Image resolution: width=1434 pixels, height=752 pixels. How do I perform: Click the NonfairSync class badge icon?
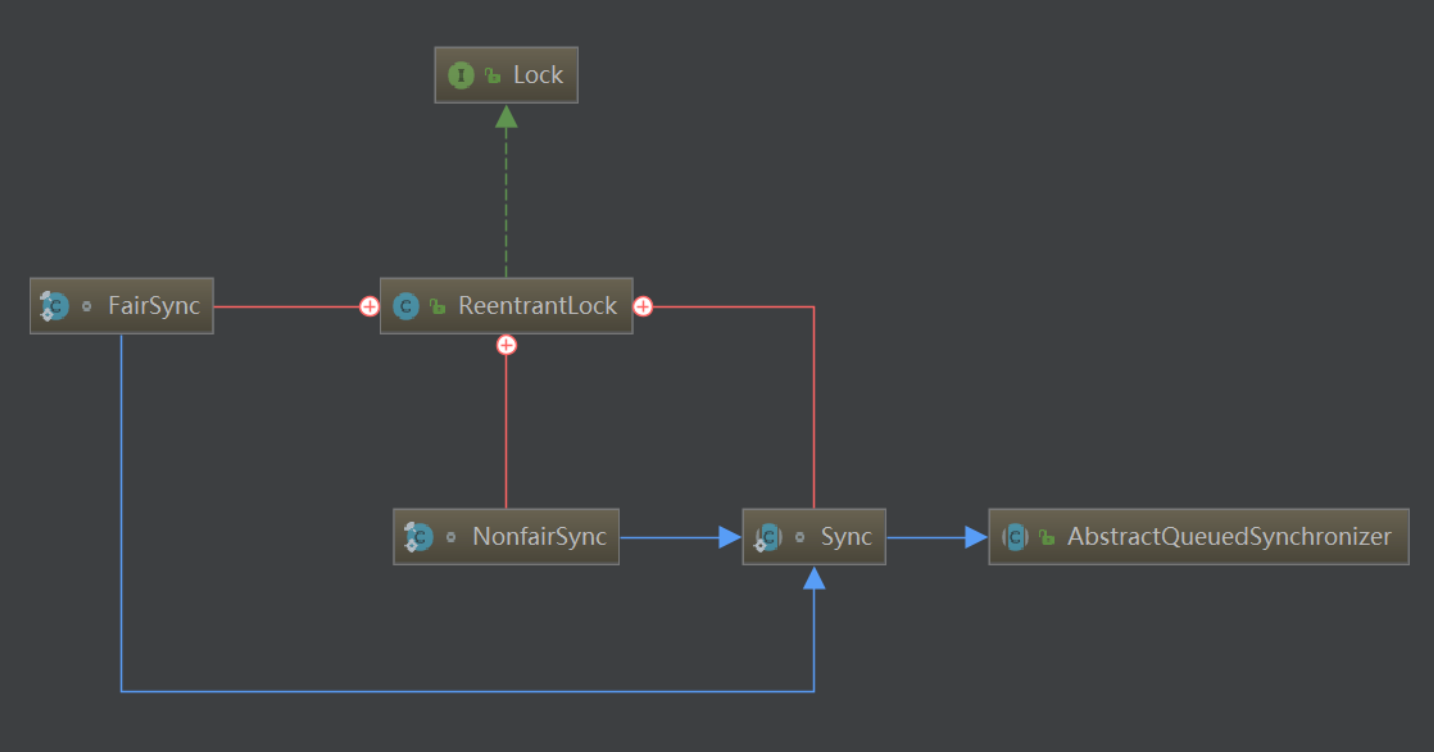coord(418,536)
